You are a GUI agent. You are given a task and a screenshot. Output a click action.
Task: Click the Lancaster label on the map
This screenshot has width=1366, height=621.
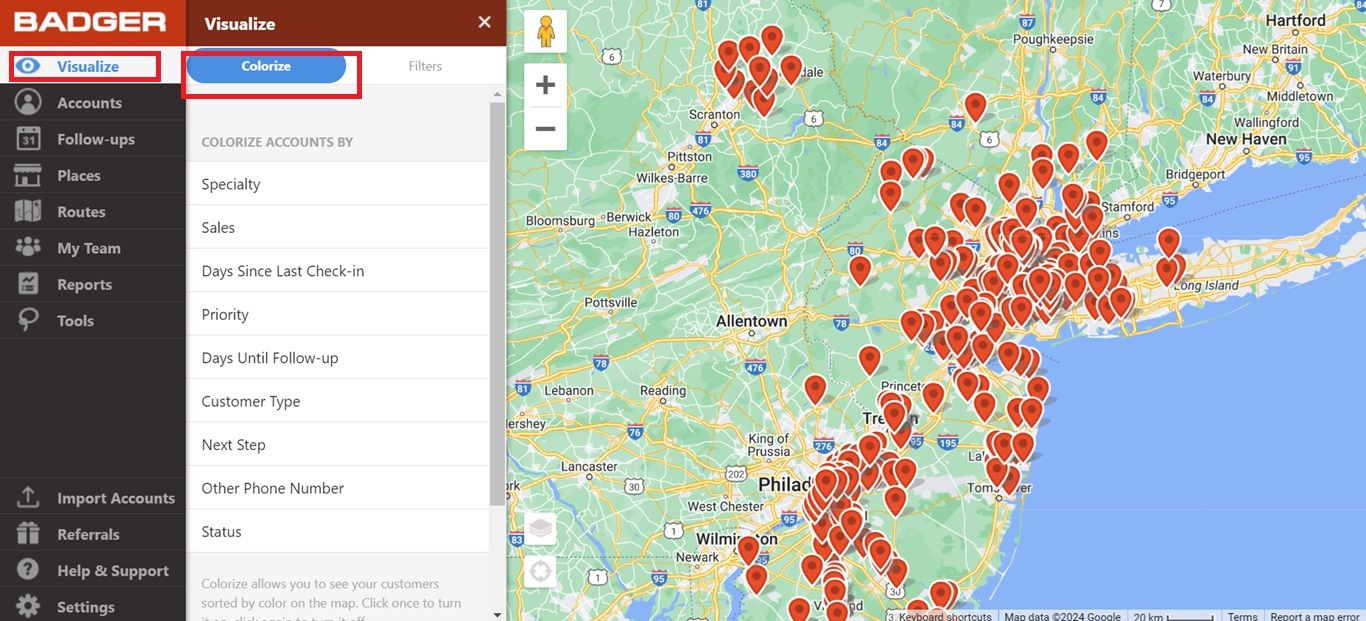click(589, 466)
